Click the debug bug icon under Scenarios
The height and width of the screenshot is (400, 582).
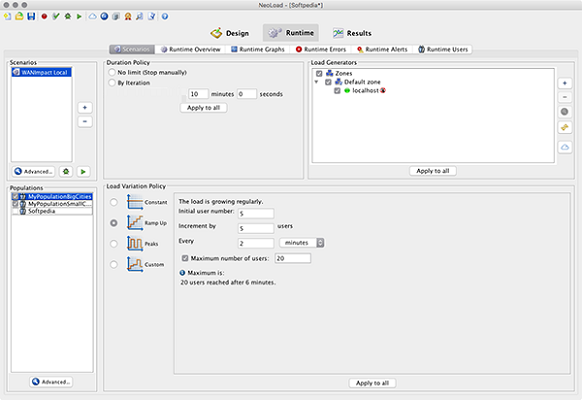coord(66,171)
